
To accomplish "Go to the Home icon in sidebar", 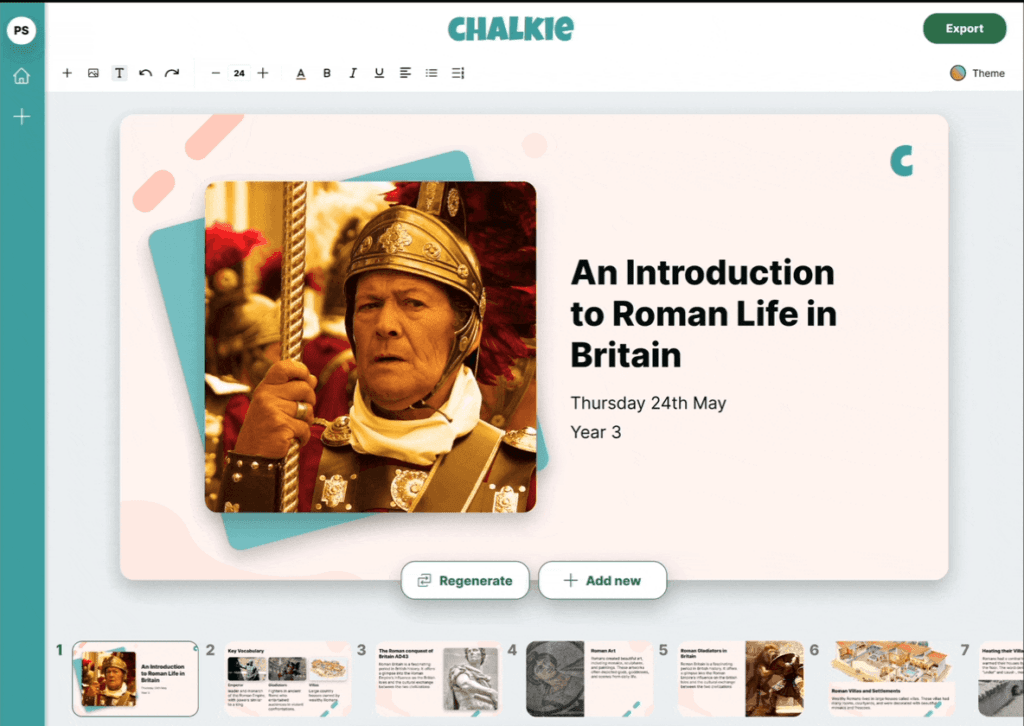I will [x=22, y=76].
